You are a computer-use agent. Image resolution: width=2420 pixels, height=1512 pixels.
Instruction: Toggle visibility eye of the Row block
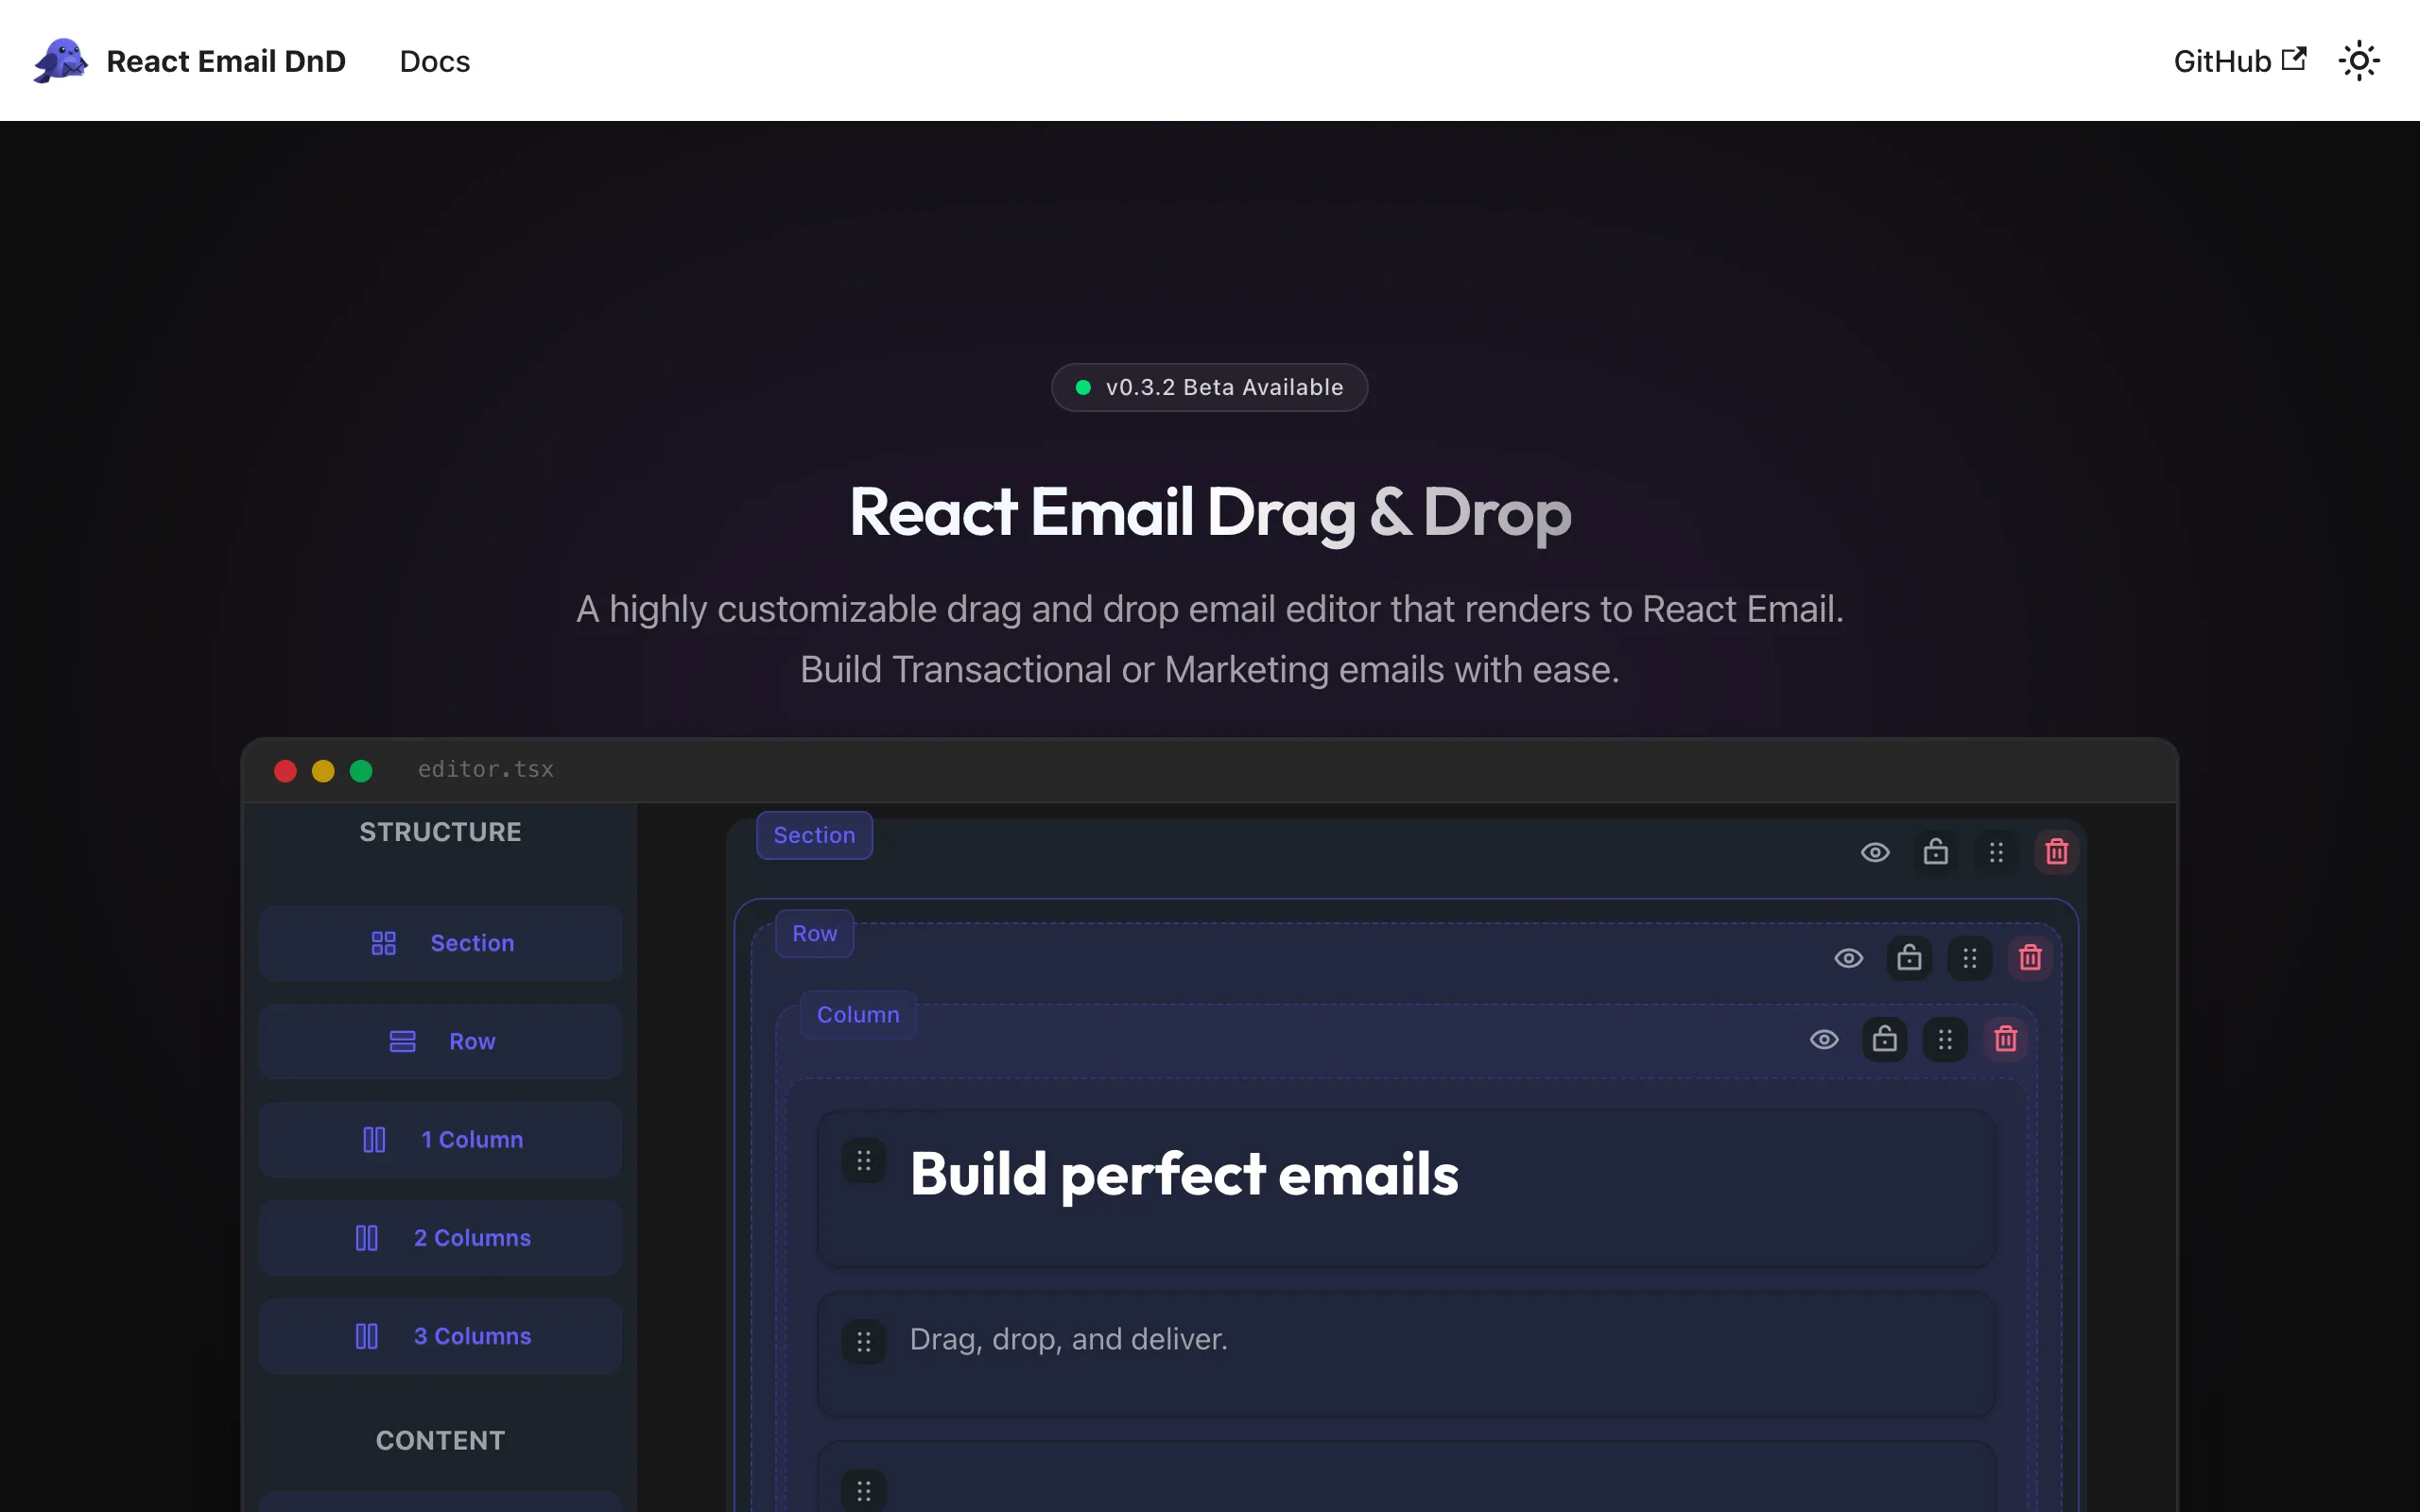[x=1849, y=958]
